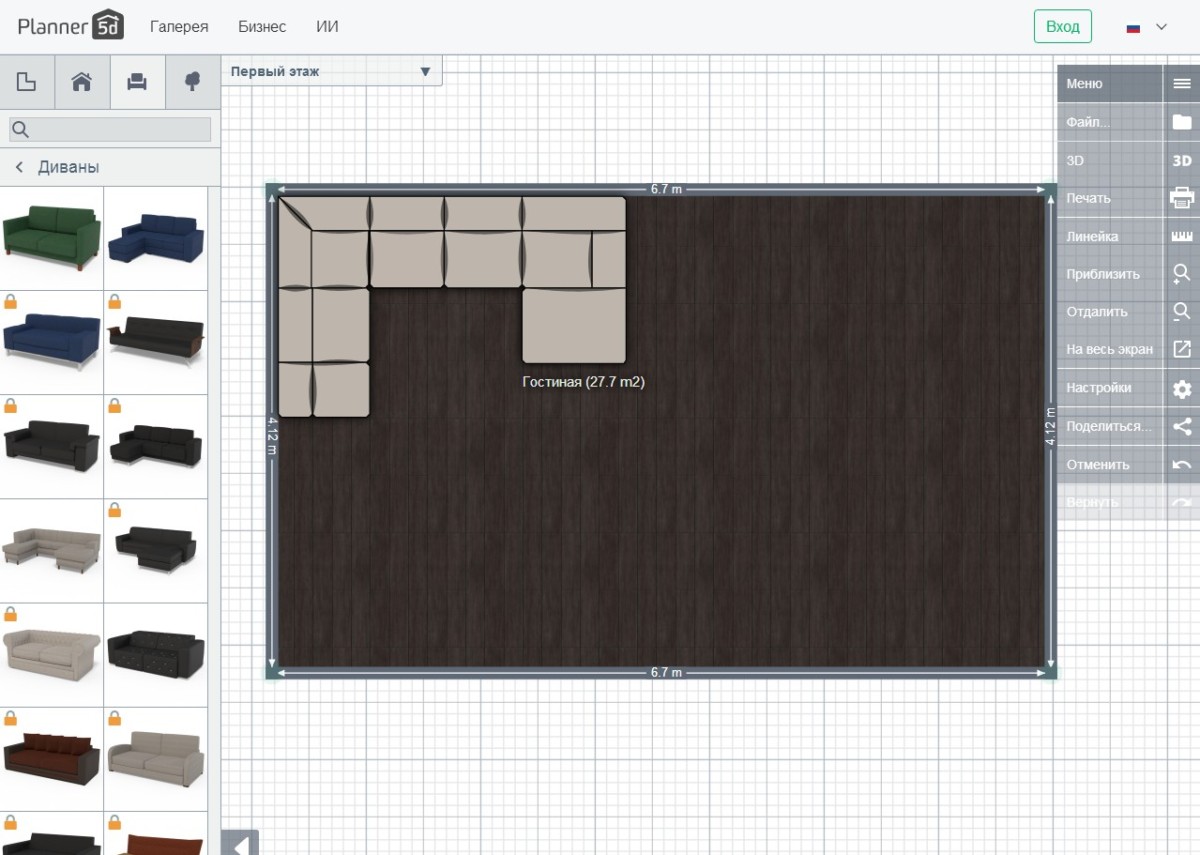Select the locked blue sofa with metal legs

(x=52, y=342)
